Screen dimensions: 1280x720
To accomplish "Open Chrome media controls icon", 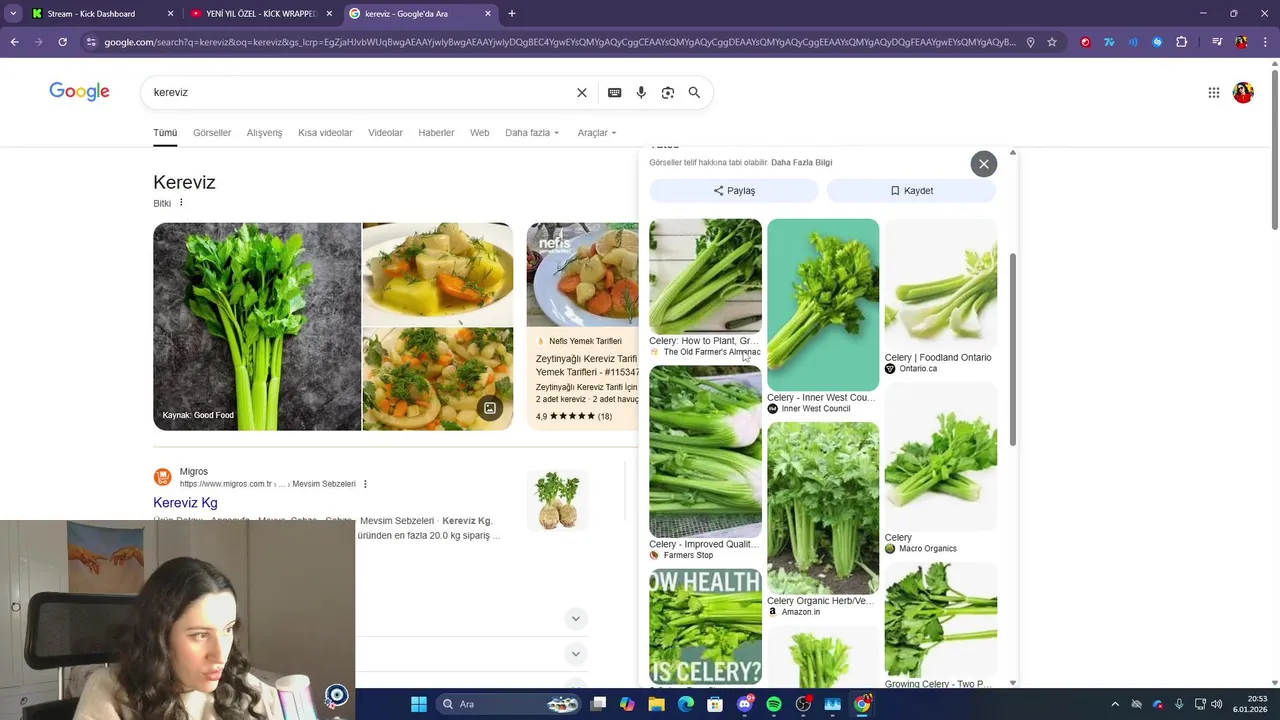I will coord(1217,42).
